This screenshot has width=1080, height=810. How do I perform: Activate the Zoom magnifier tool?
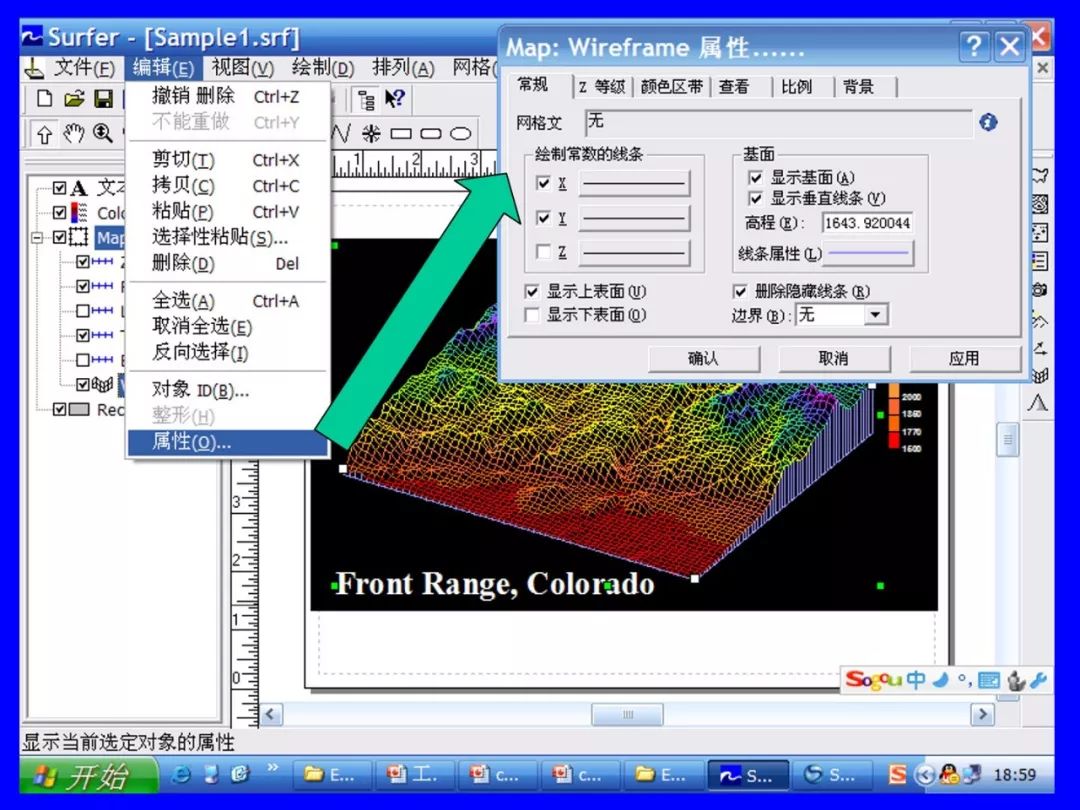coord(103,134)
